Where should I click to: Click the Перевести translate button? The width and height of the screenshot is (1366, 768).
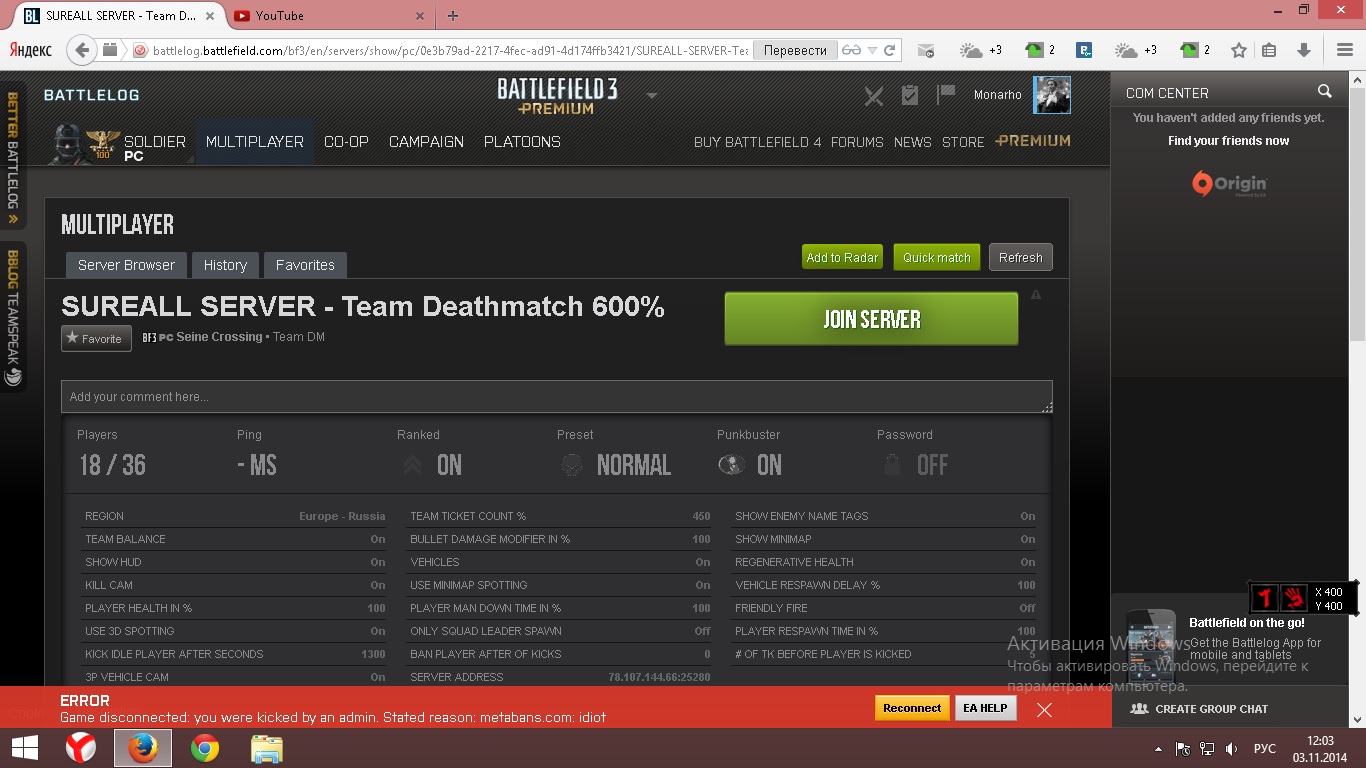795,50
